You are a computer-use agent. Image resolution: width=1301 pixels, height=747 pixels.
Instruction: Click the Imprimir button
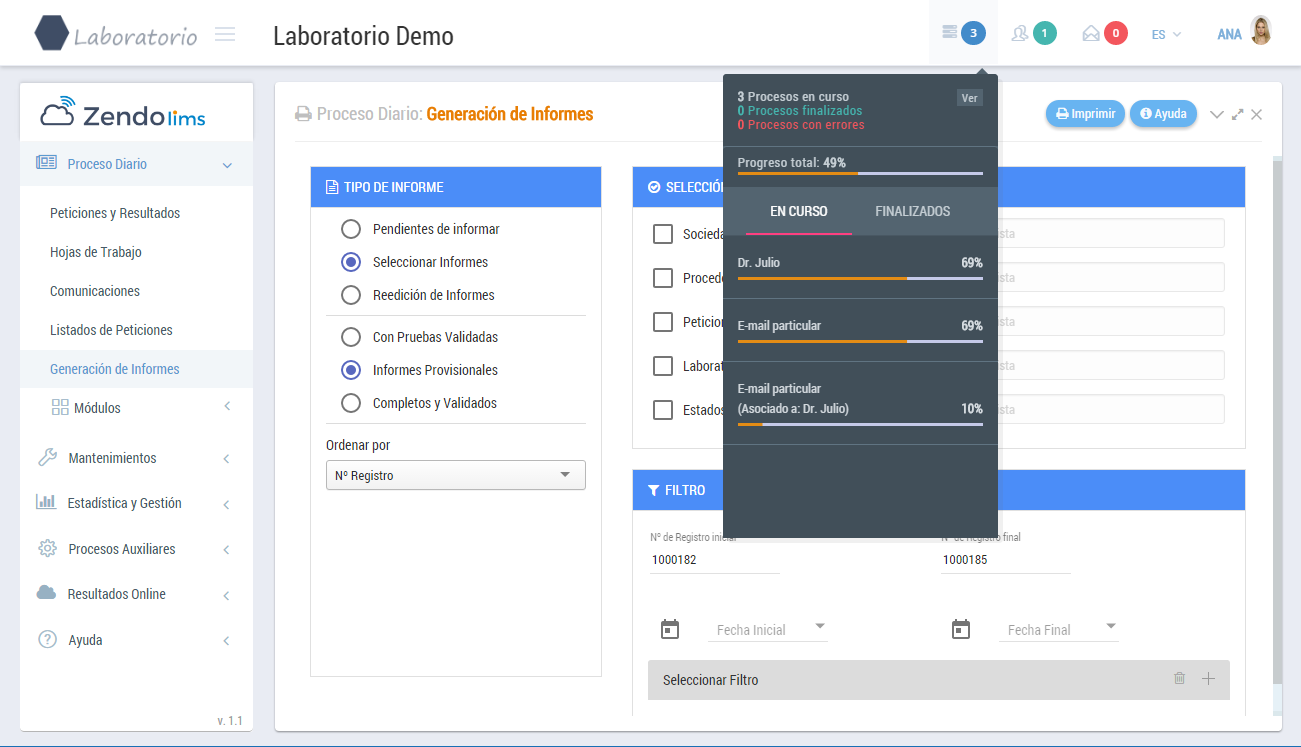(x=1086, y=114)
